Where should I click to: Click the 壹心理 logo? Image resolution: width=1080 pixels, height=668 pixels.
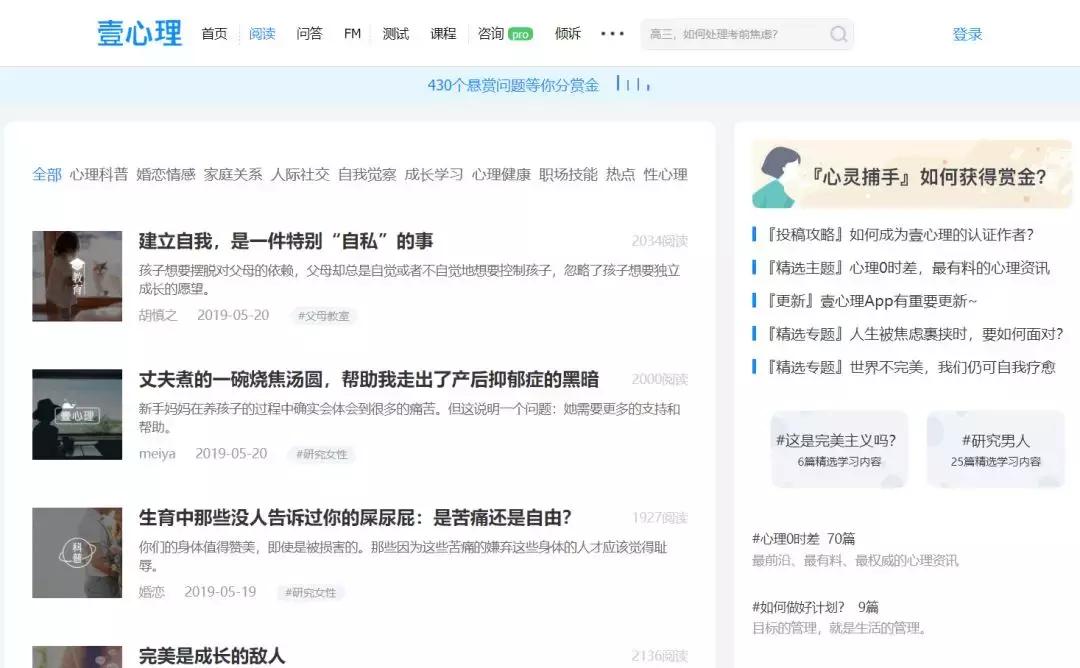(139, 32)
